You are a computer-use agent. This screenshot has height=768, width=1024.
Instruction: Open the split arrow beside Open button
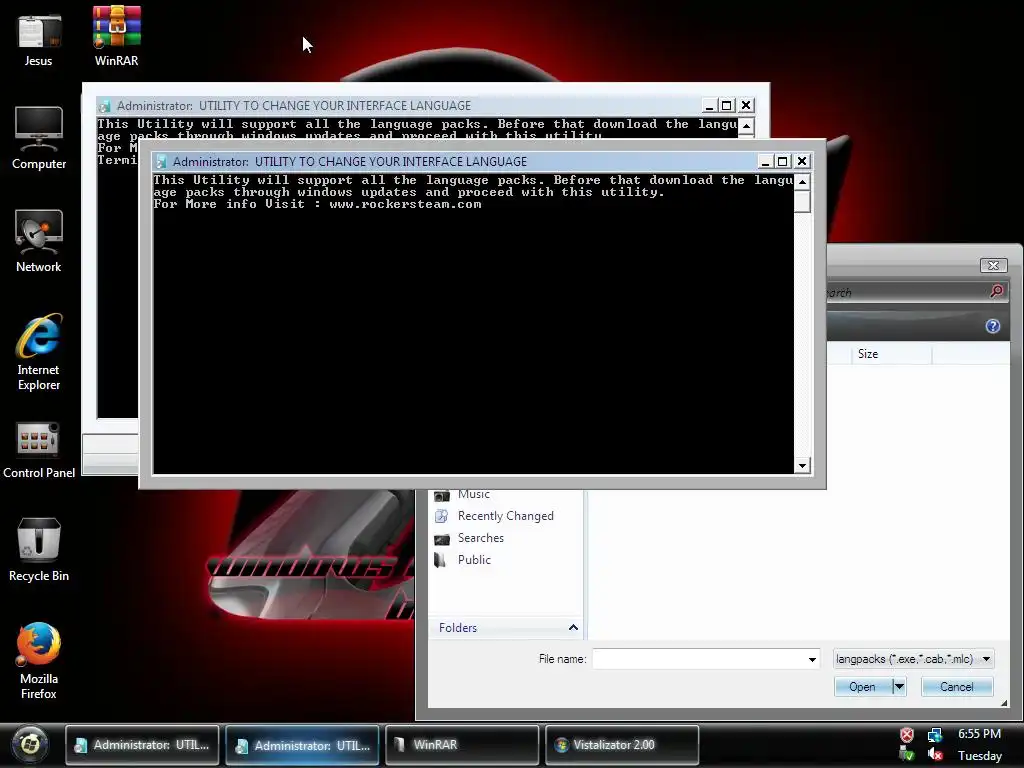tap(899, 687)
